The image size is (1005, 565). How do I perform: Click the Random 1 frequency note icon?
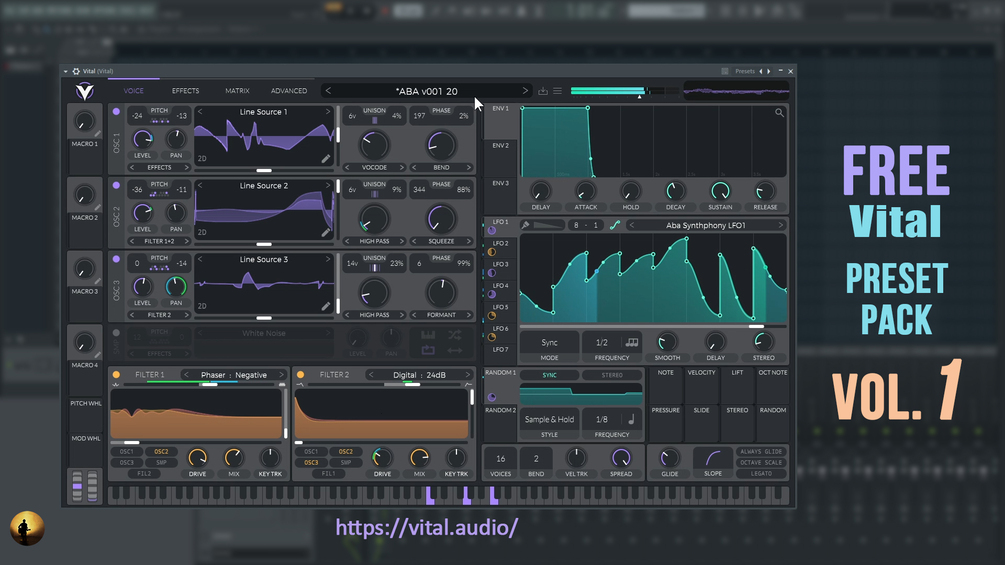click(631, 419)
